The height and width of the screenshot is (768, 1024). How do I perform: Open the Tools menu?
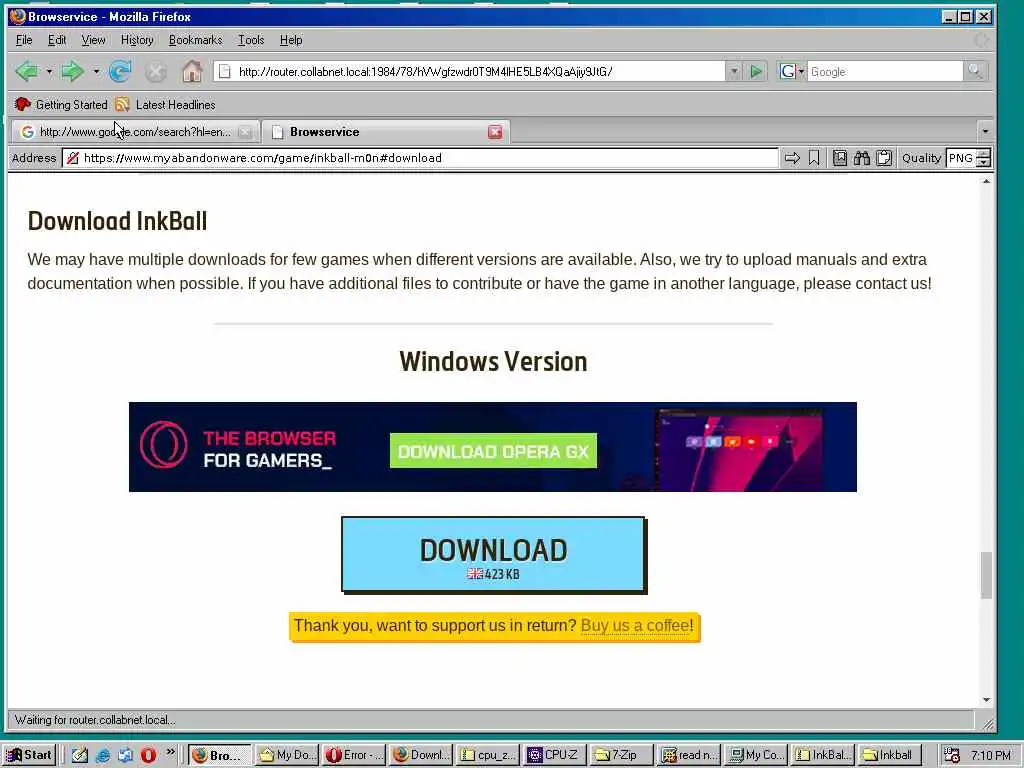click(x=251, y=40)
